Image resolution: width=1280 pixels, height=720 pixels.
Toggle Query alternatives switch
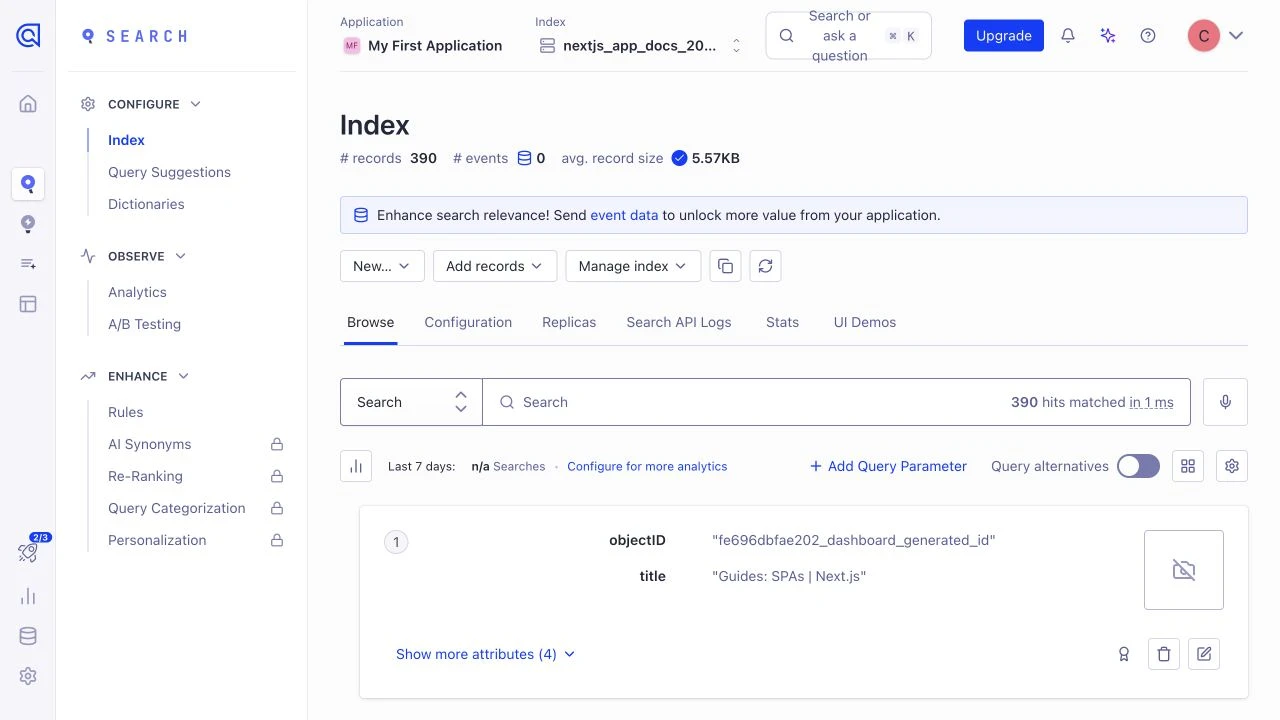[1138, 466]
